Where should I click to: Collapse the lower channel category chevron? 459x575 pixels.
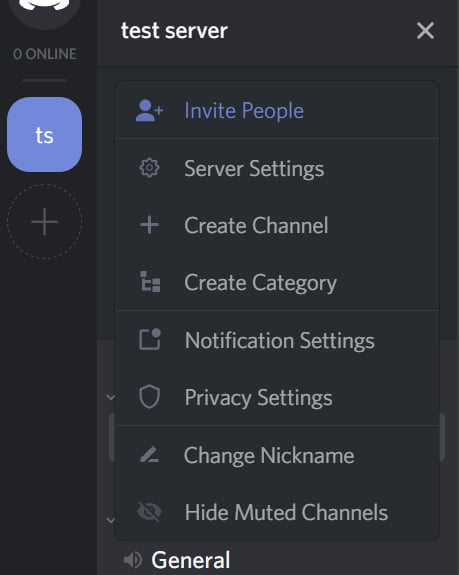pos(110,520)
